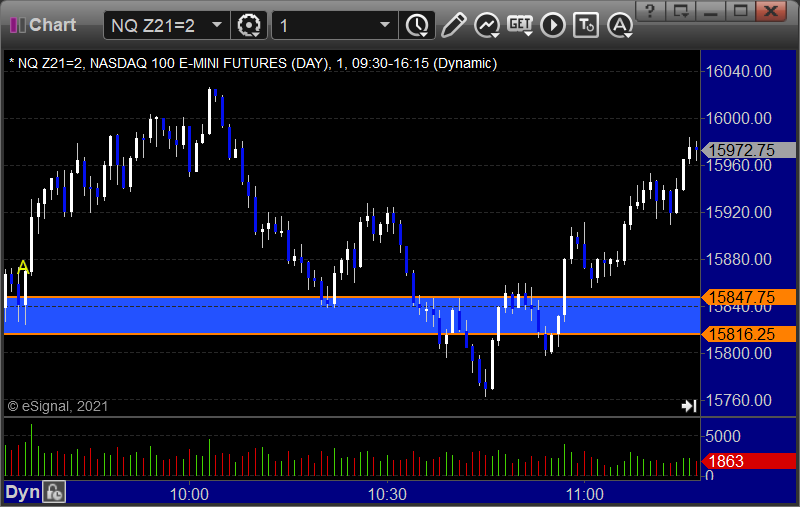Select the pencil drawing tools icon
The image size is (800, 507).
[x=453, y=25]
